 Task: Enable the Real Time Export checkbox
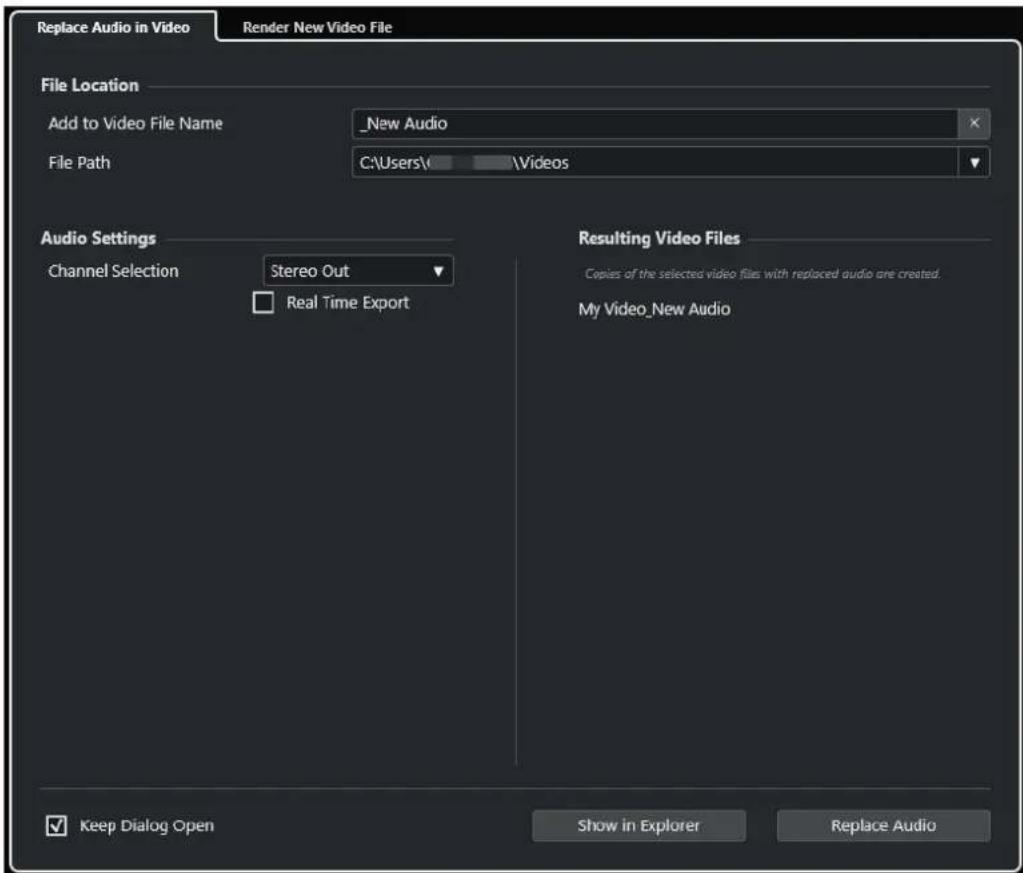263,303
